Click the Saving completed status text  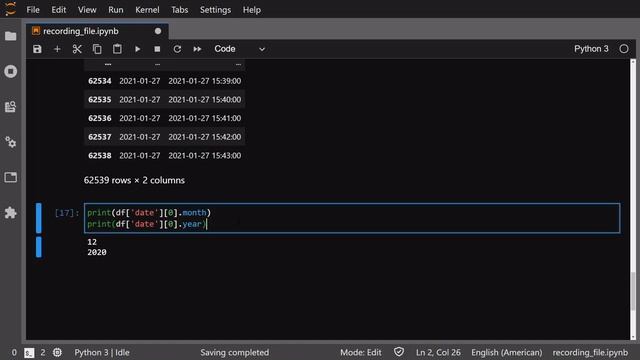tap(235, 353)
